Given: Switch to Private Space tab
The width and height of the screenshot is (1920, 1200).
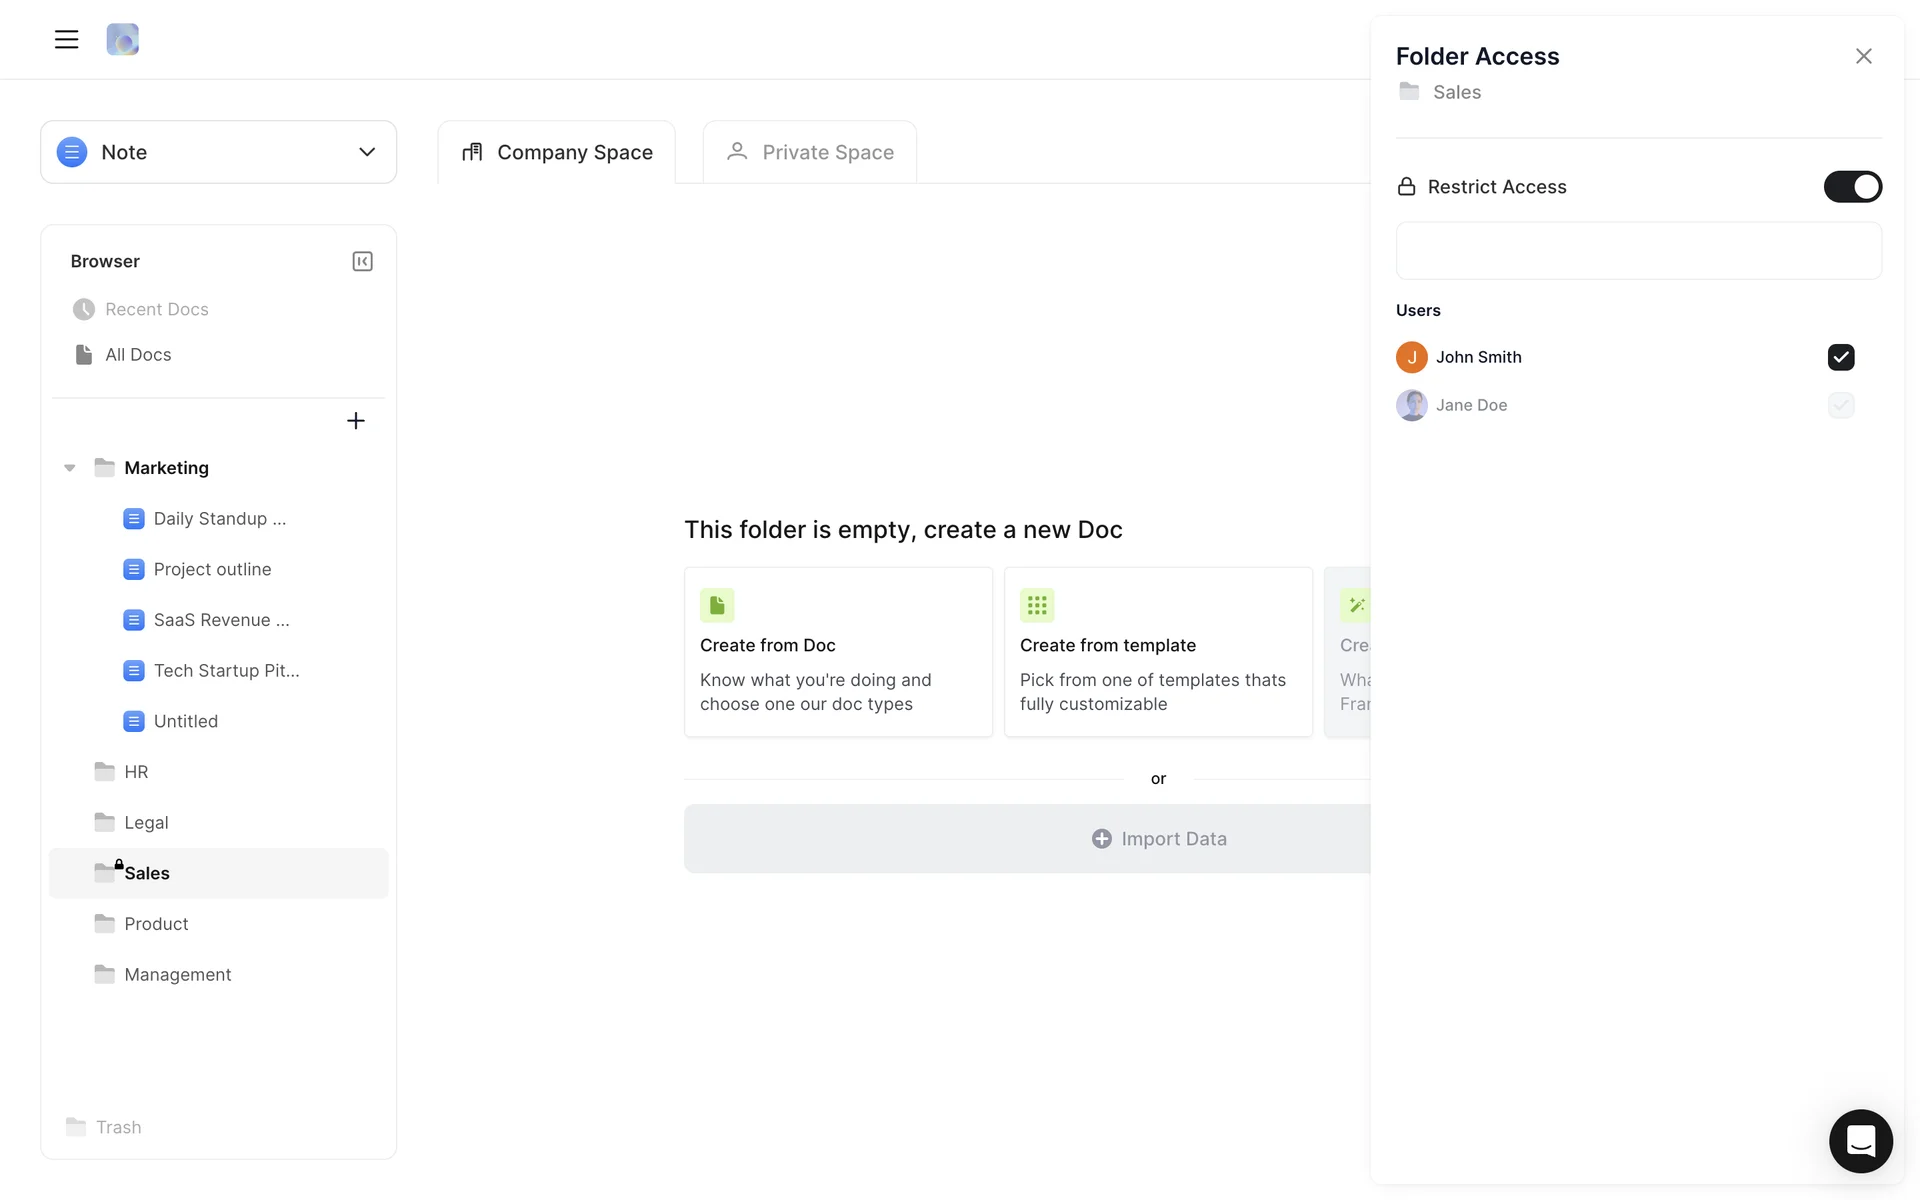Looking at the screenshot, I should pos(810,152).
